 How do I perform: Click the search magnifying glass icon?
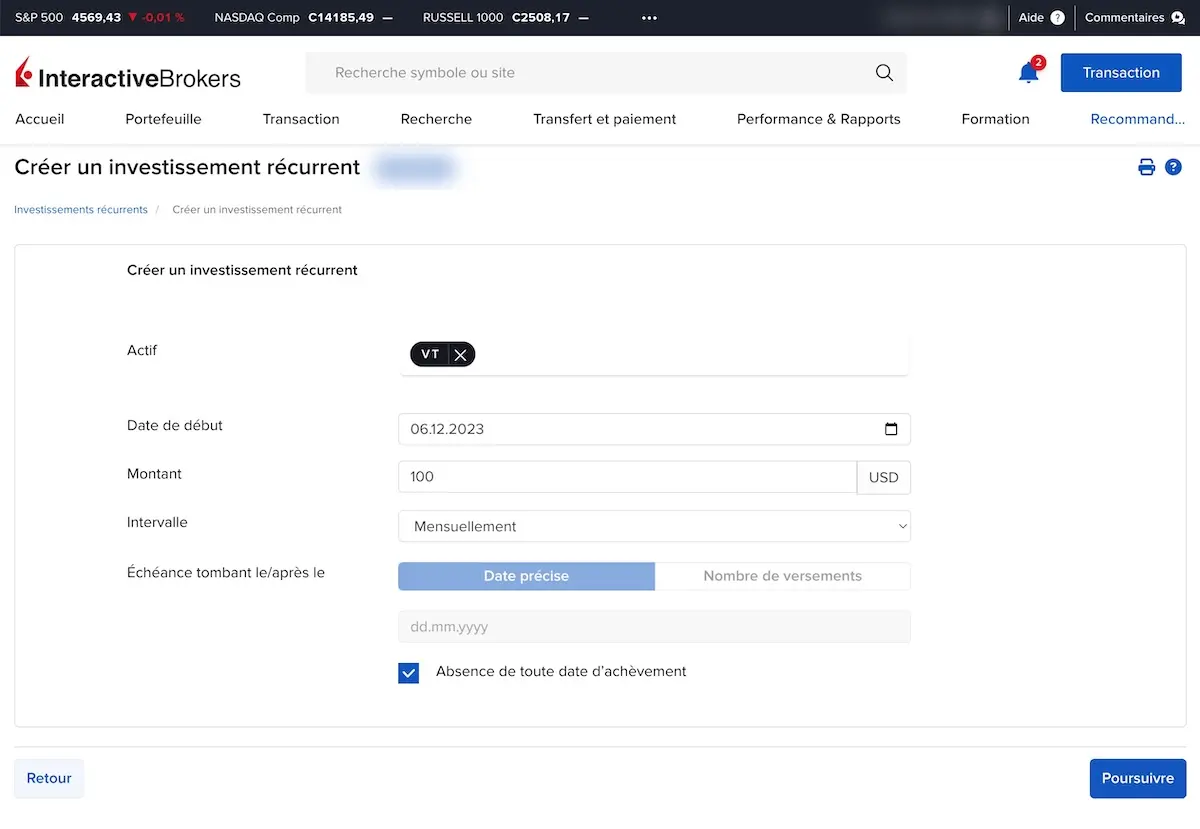pos(884,73)
